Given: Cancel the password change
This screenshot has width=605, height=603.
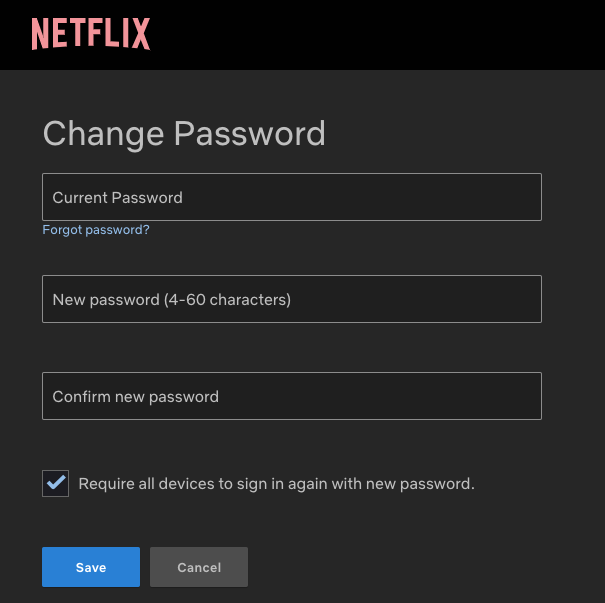Looking at the screenshot, I should click(x=198, y=567).
